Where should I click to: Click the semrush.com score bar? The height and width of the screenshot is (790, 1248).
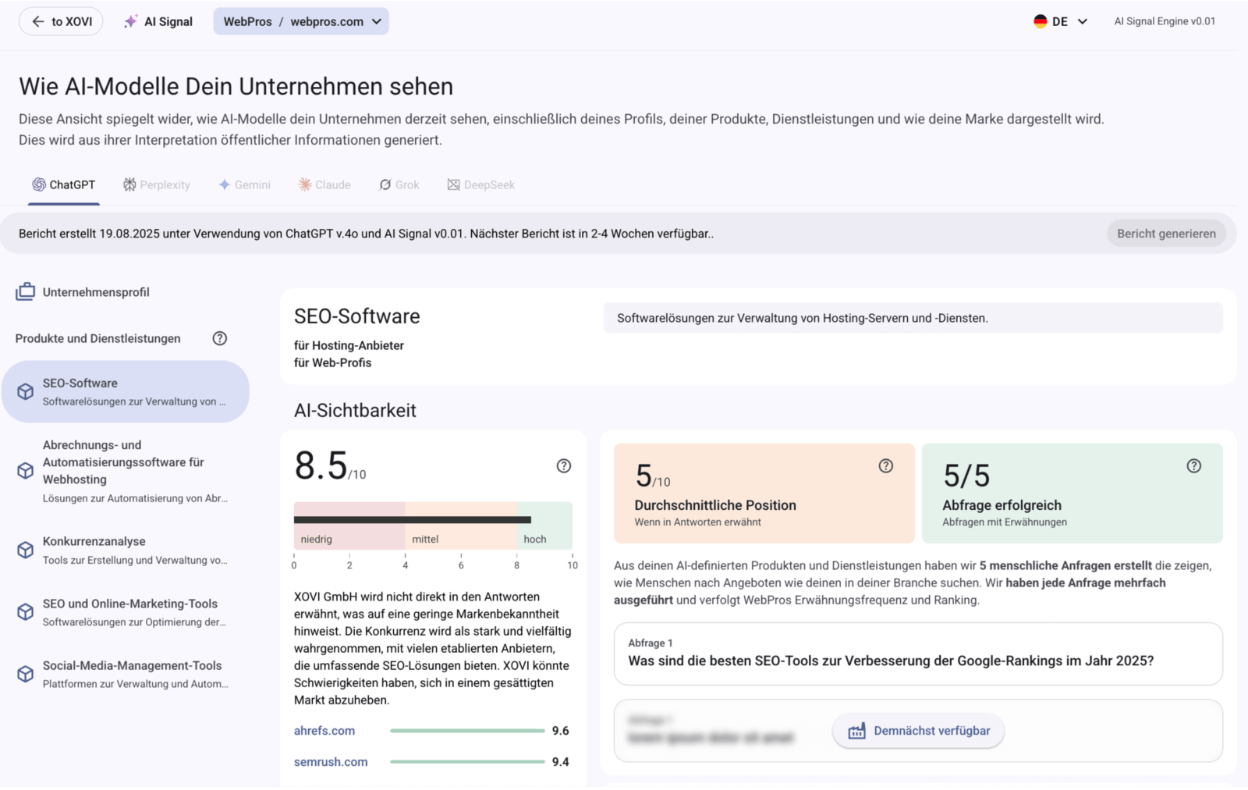466,762
